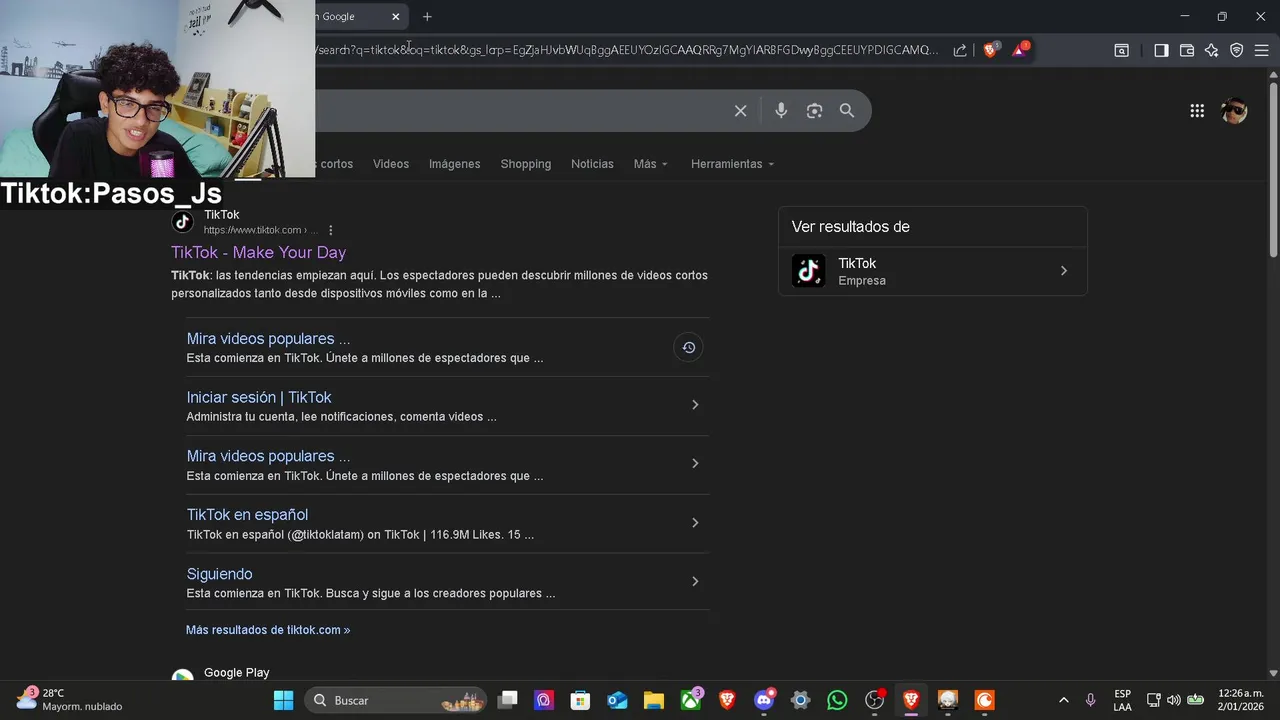
Task: Open the three-dot menu for TikTok result
Action: 331,230
